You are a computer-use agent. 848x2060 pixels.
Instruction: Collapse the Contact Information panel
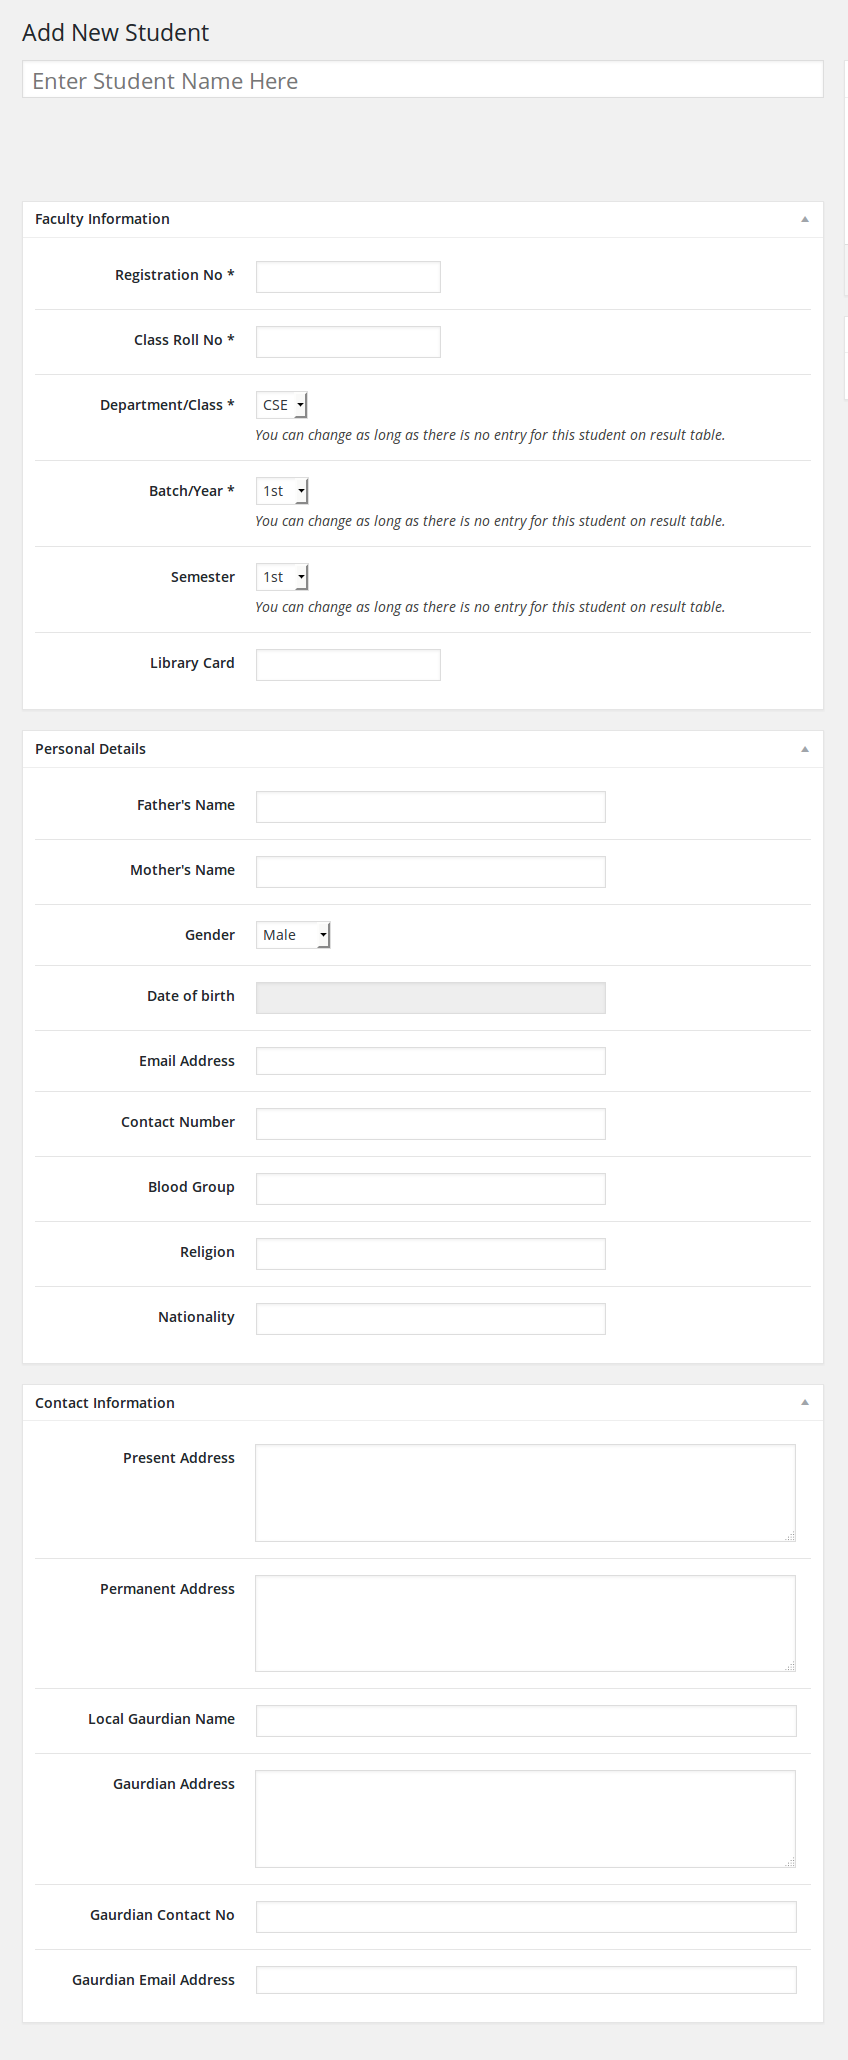[x=804, y=1403]
